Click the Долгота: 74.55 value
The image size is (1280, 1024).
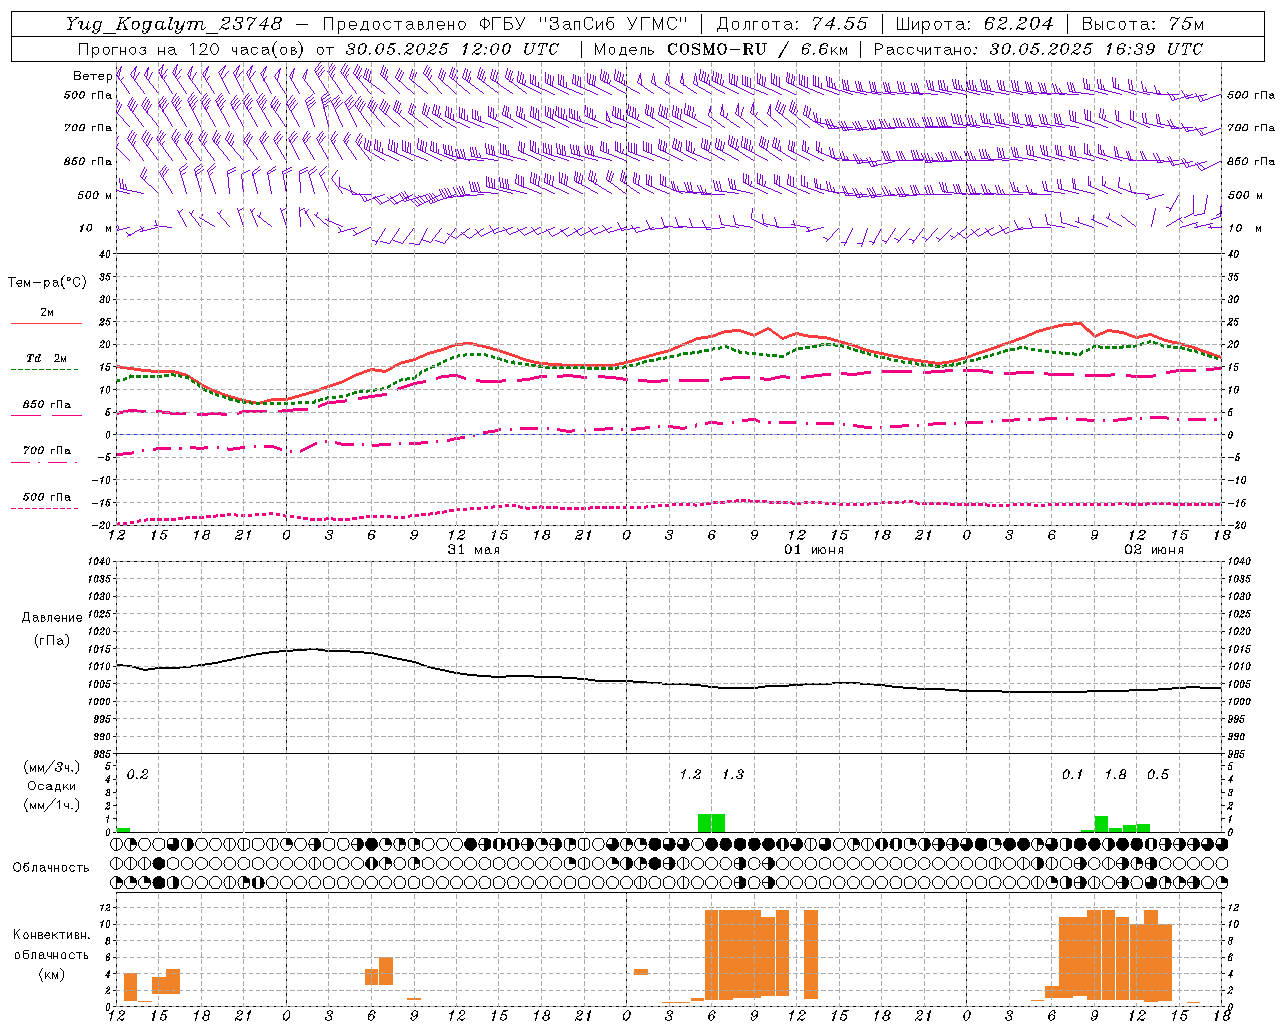[x=792, y=24]
